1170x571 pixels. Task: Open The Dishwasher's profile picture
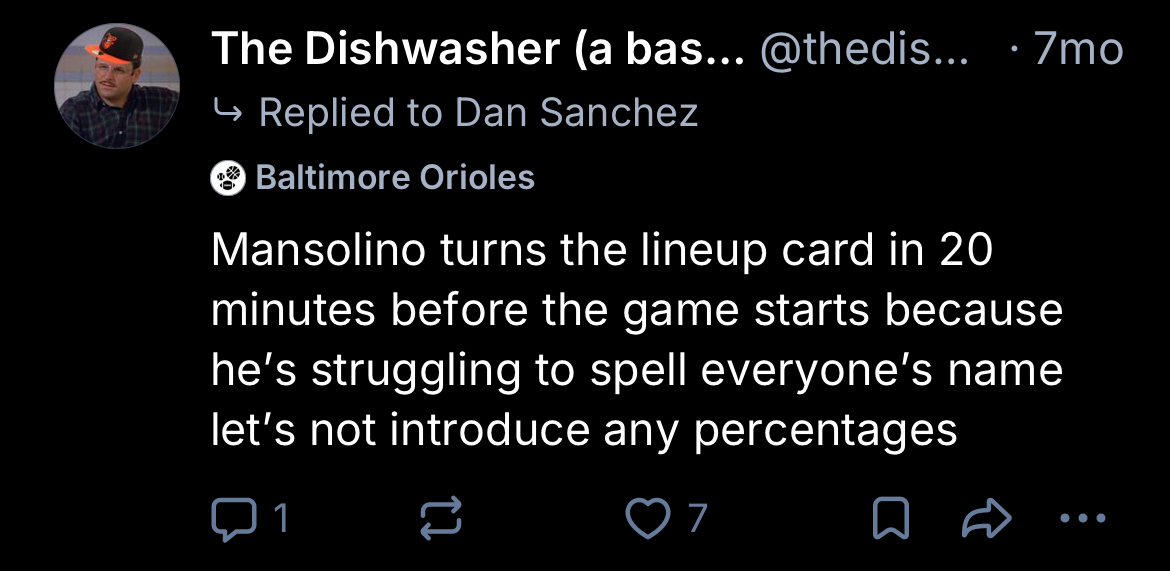point(118,86)
